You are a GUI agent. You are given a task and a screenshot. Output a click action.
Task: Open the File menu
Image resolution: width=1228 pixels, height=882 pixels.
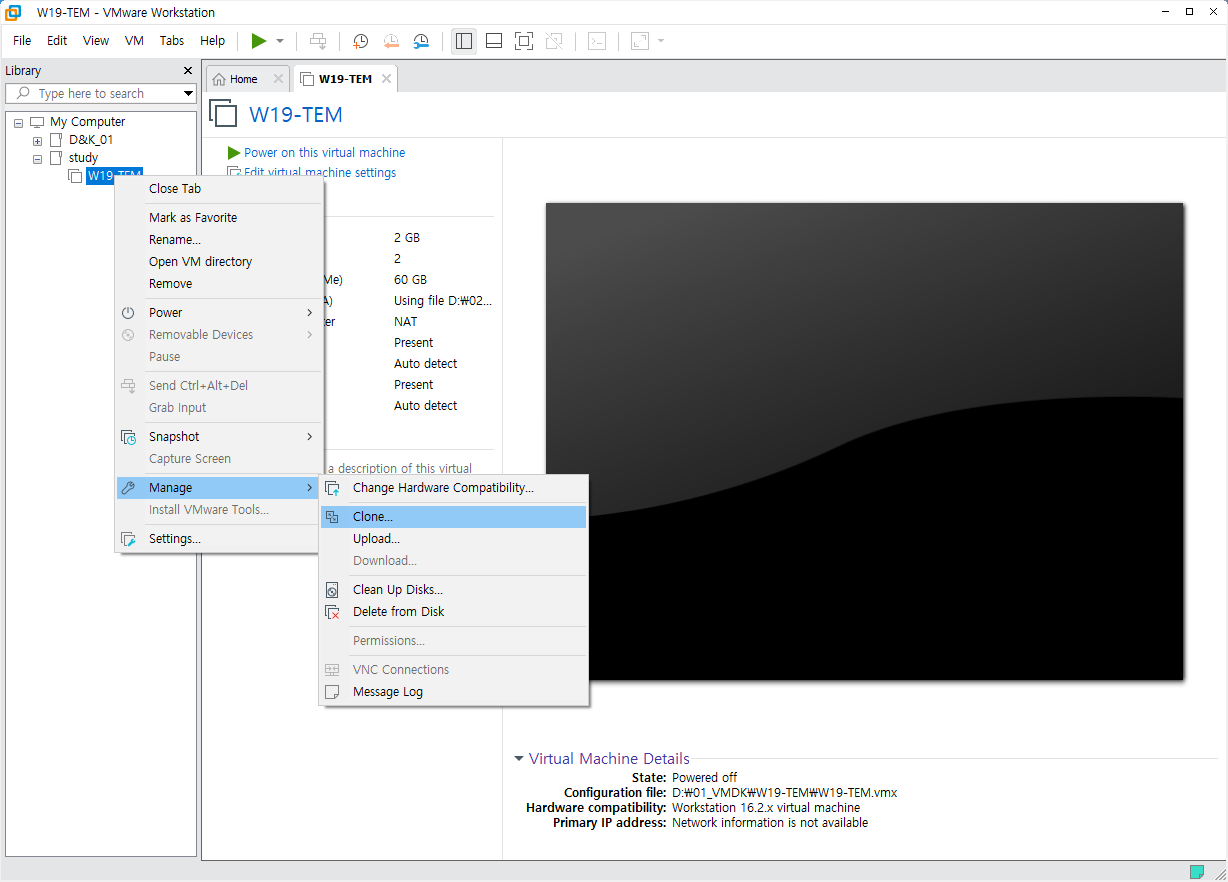(x=22, y=41)
